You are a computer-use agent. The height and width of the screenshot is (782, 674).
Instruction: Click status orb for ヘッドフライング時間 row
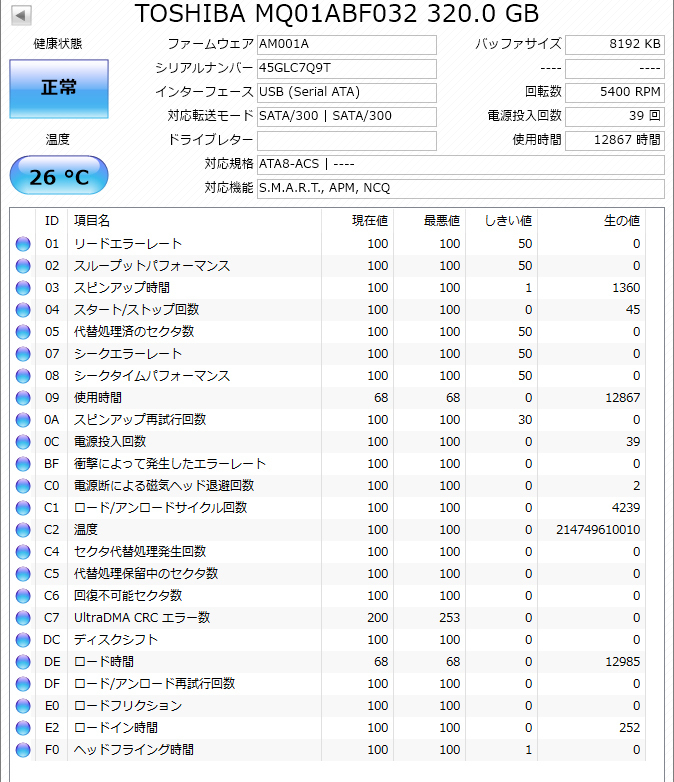pos(23,750)
